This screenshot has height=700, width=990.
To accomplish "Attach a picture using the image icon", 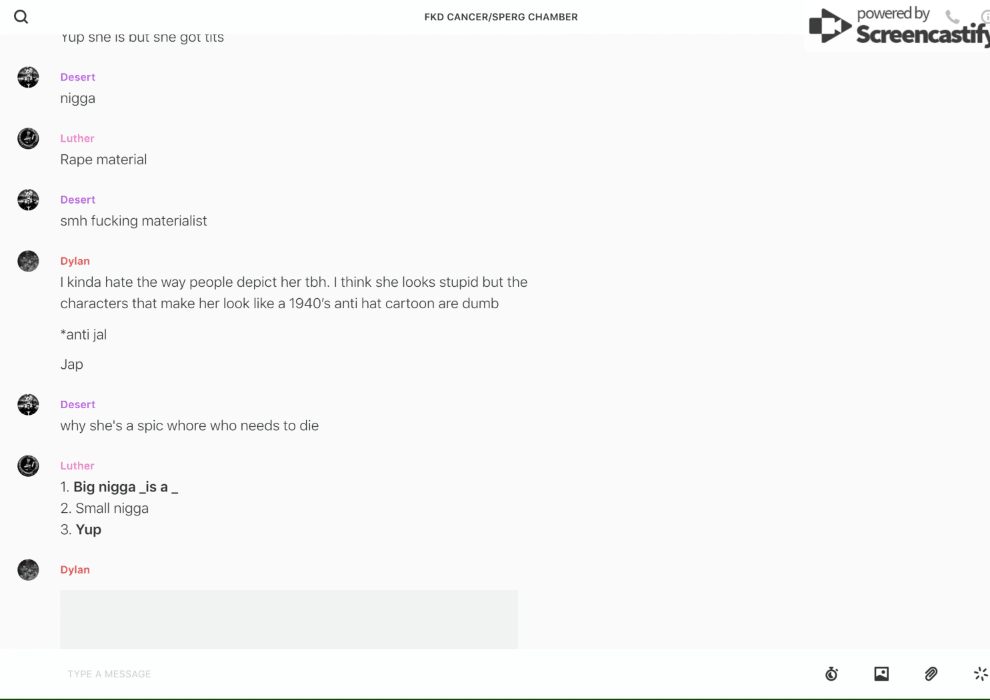I will 881,674.
